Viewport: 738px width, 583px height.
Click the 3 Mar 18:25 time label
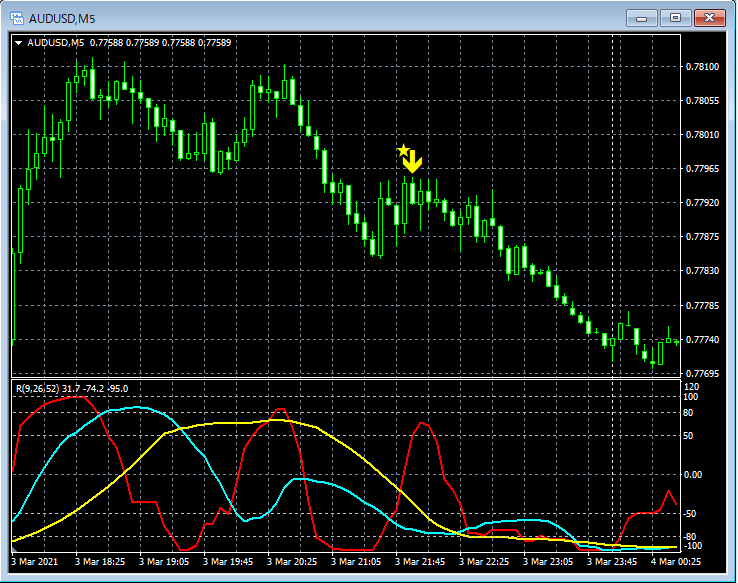point(100,562)
